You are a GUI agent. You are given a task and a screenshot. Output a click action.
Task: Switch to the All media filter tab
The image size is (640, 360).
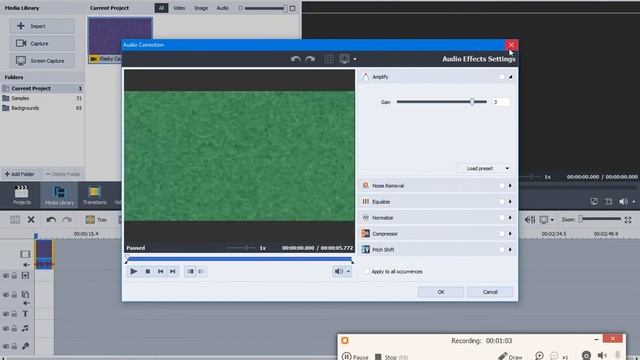pos(161,8)
